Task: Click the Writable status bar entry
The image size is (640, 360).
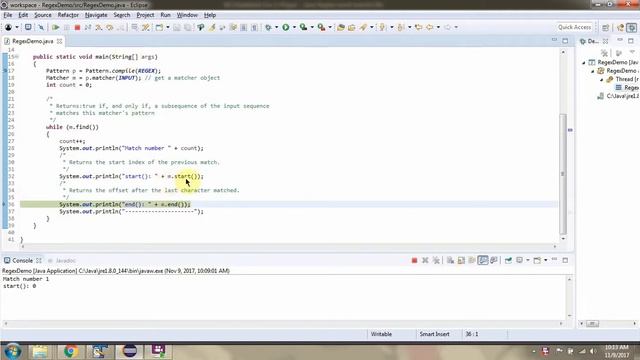Action: tap(381, 334)
